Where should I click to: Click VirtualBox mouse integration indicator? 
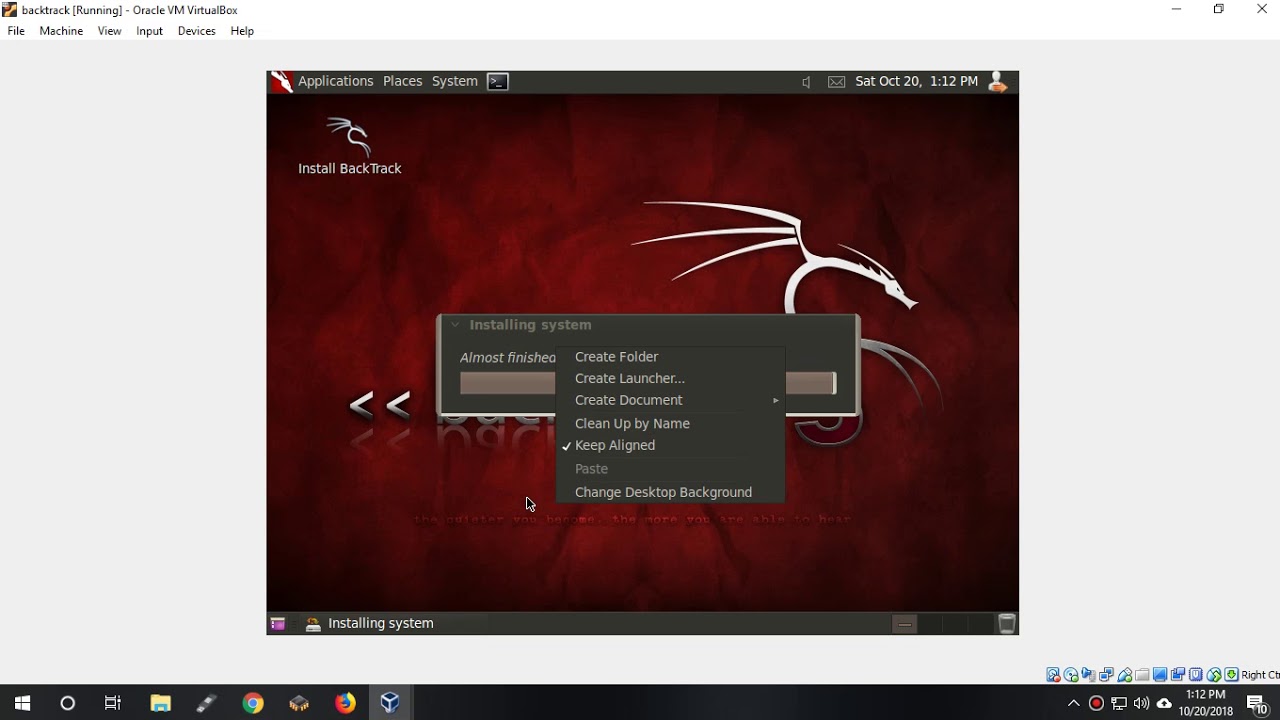[1214, 675]
